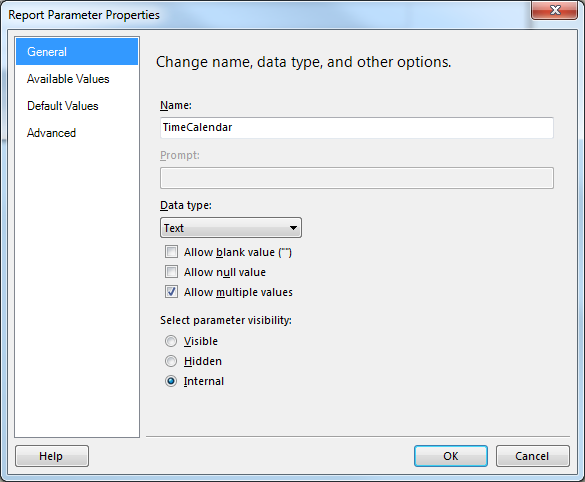This screenshot has height=482, width=585.
Task: Click the Data type dropdown arrow
Action: point(293,228)
